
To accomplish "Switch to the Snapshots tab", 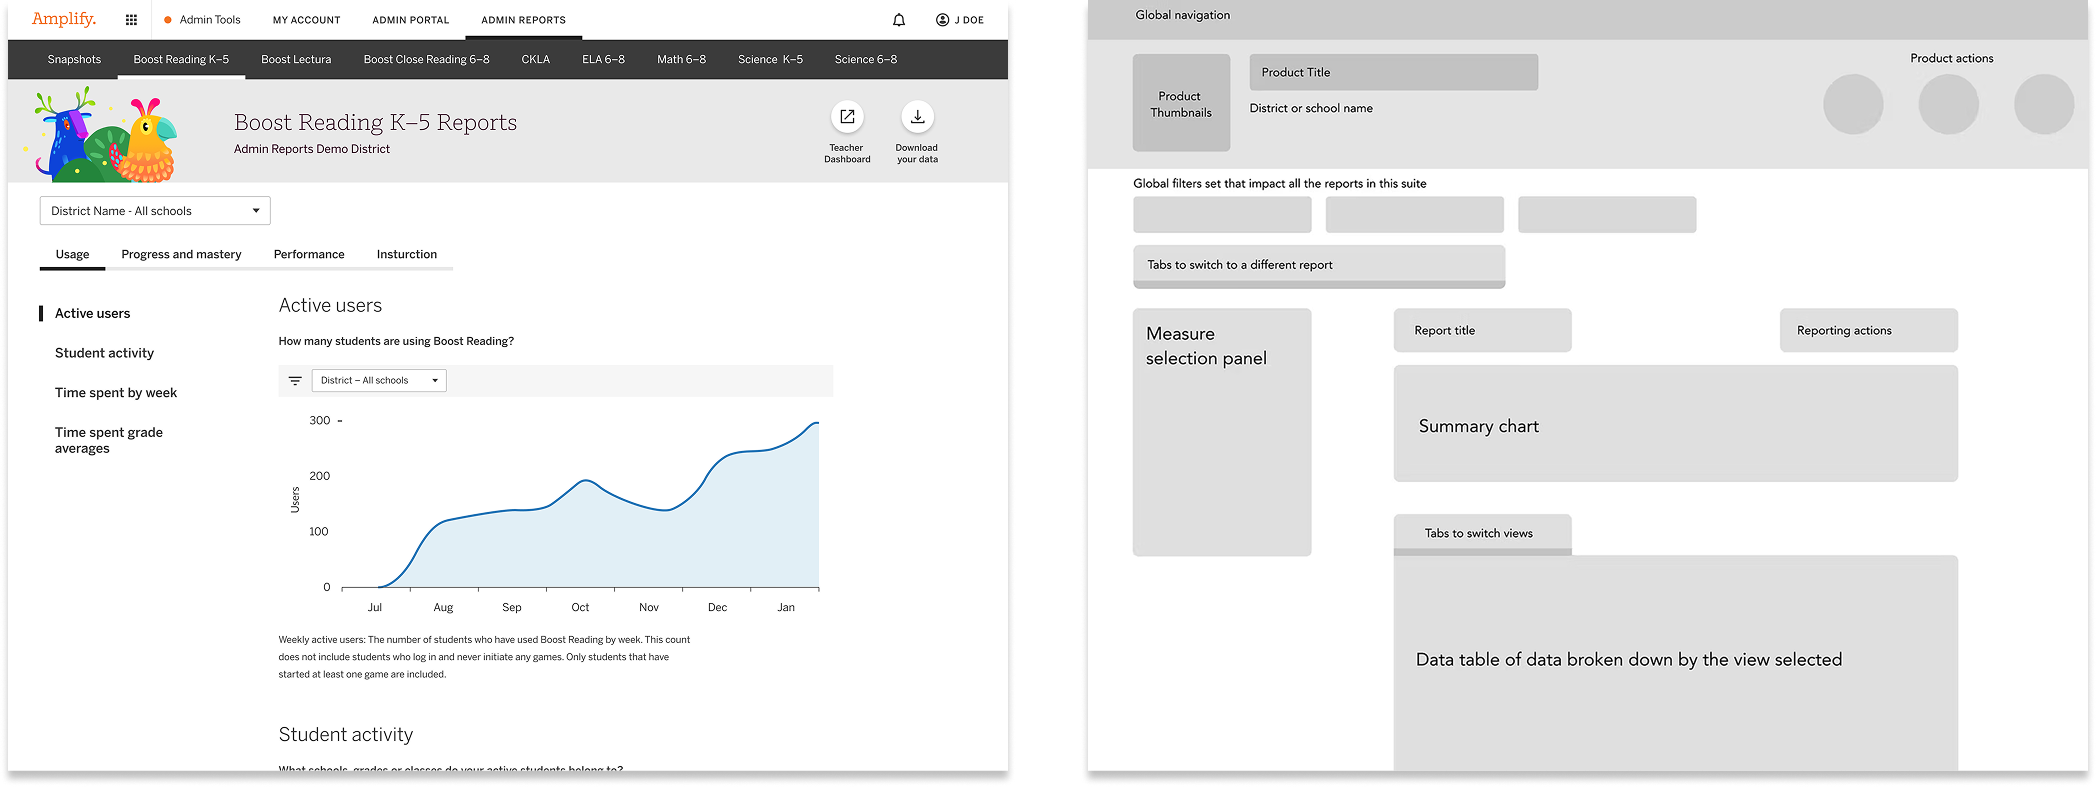I will point(74,60).
